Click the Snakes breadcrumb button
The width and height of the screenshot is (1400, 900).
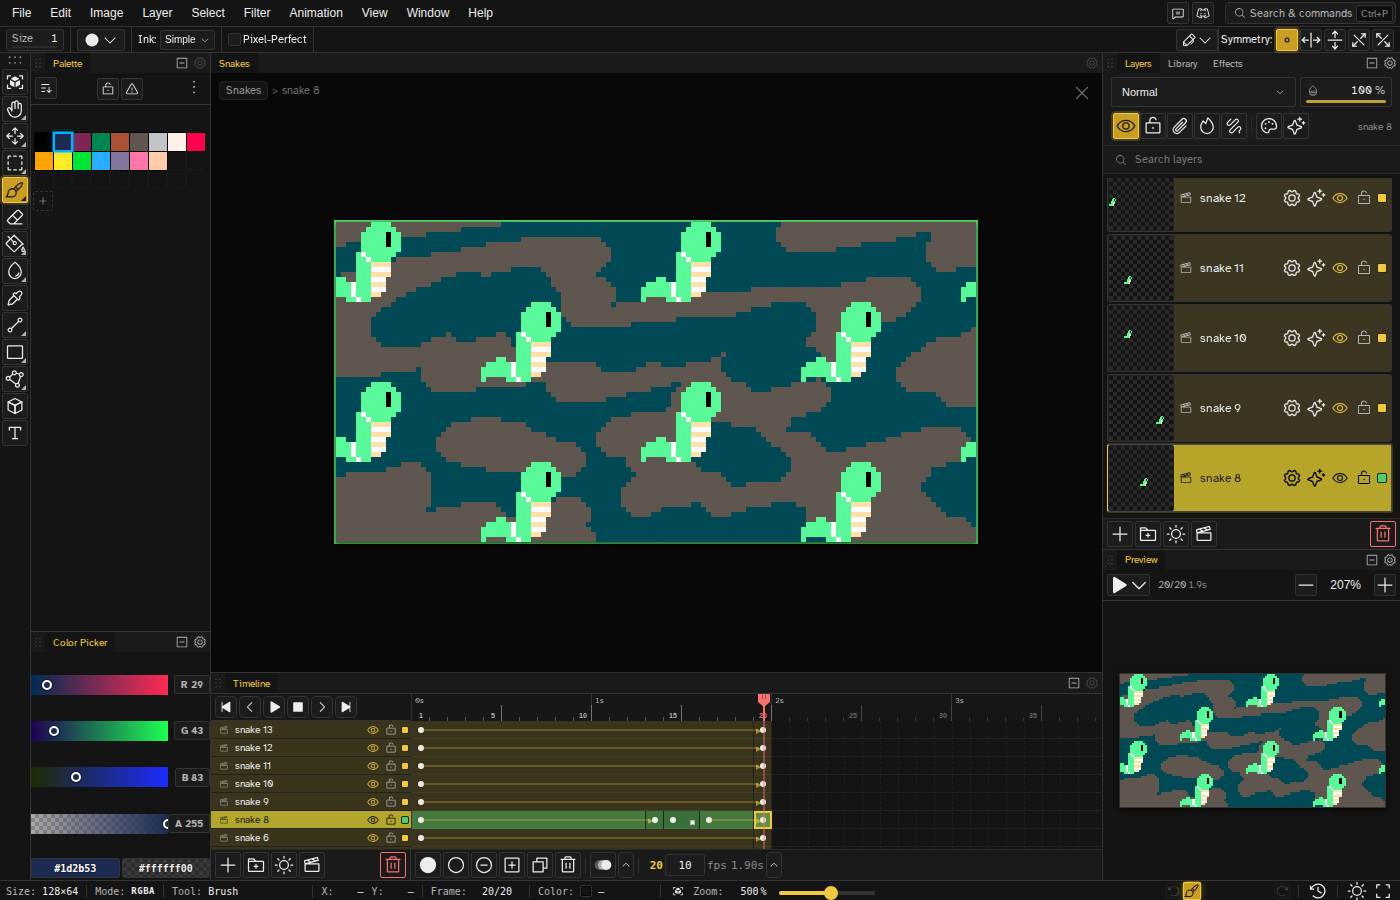(x=243, y=90)
